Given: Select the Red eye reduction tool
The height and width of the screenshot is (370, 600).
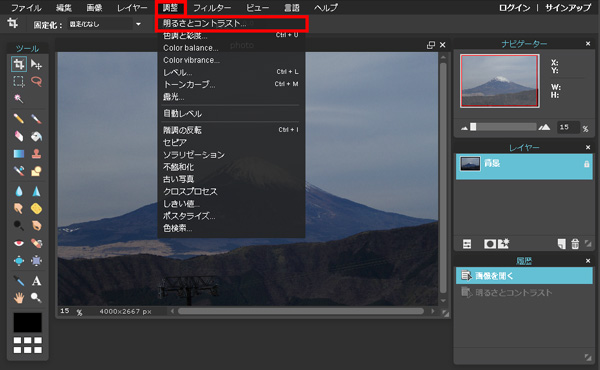Looking at the screenshot, I should coord(18,243).
